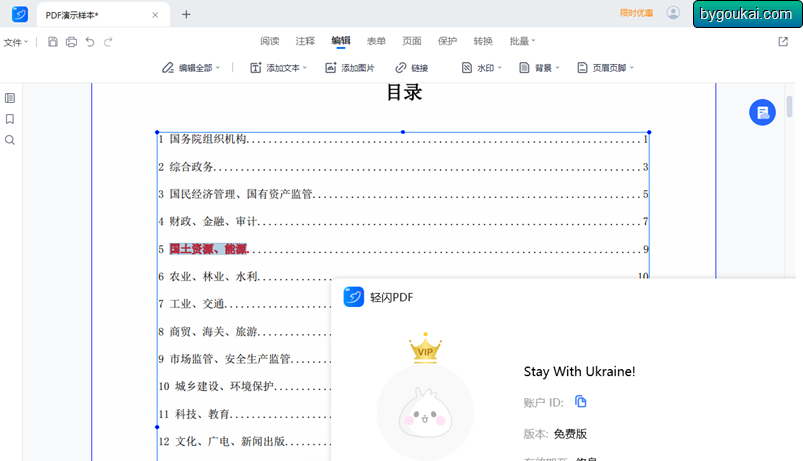Open the user account avatar icon
Viewport: 803px width, 461px height.
pos(673,13)
